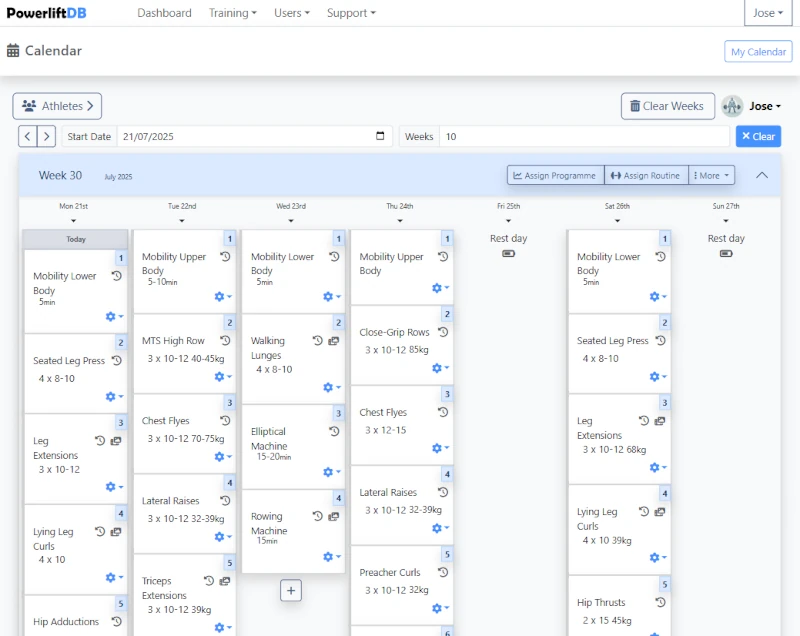Click the copy icon on Walking Lunges

(334, 340)
